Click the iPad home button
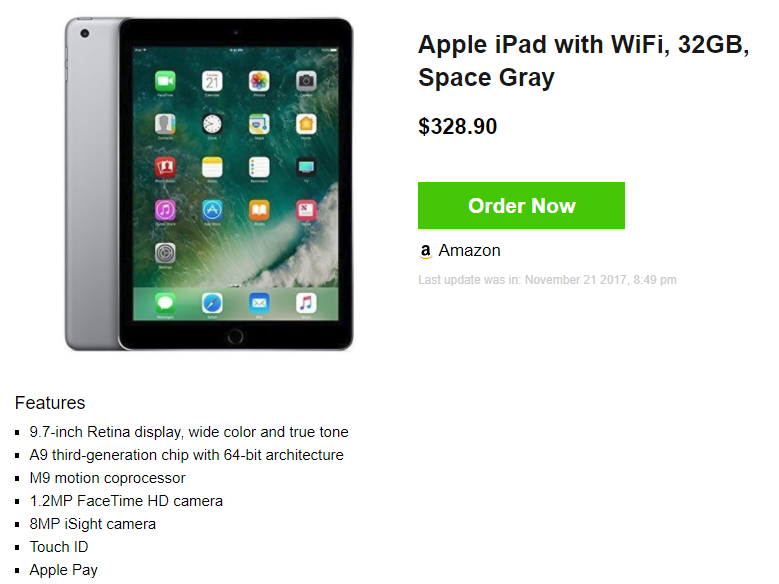779x584 pixels. point(235,336)
